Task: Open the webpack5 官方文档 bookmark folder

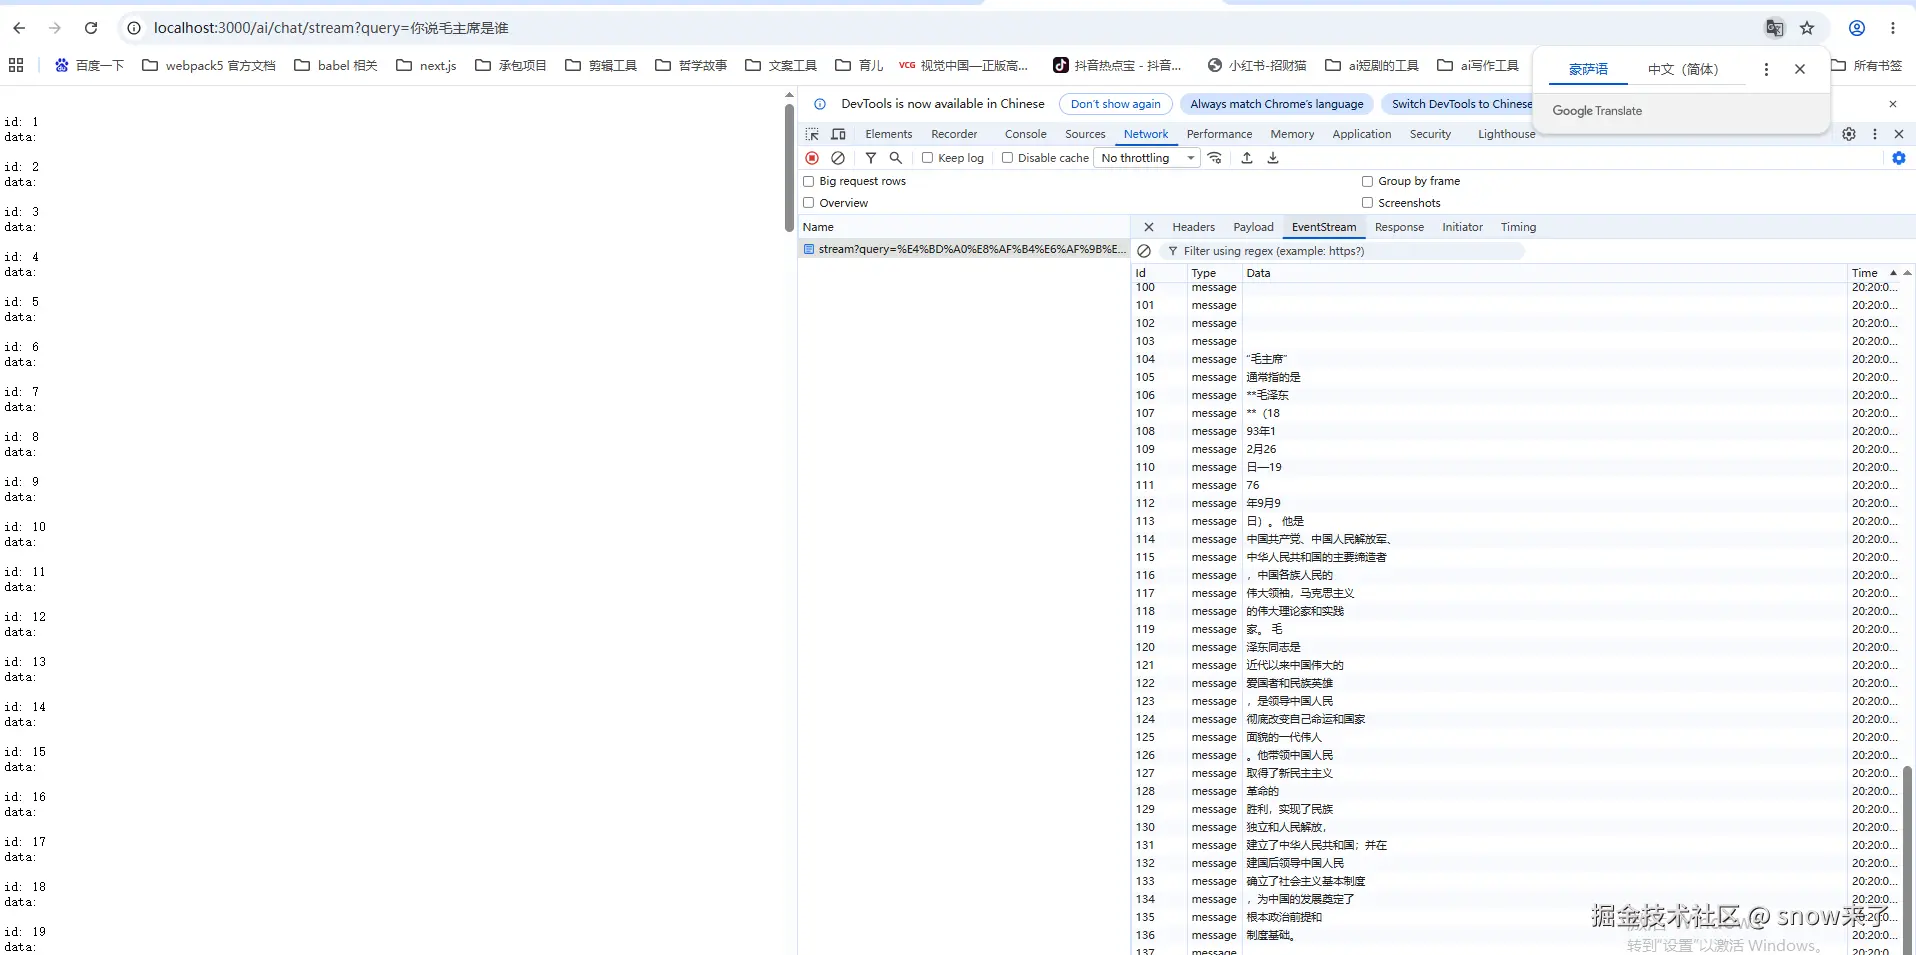Action: [x=209, y=65]
